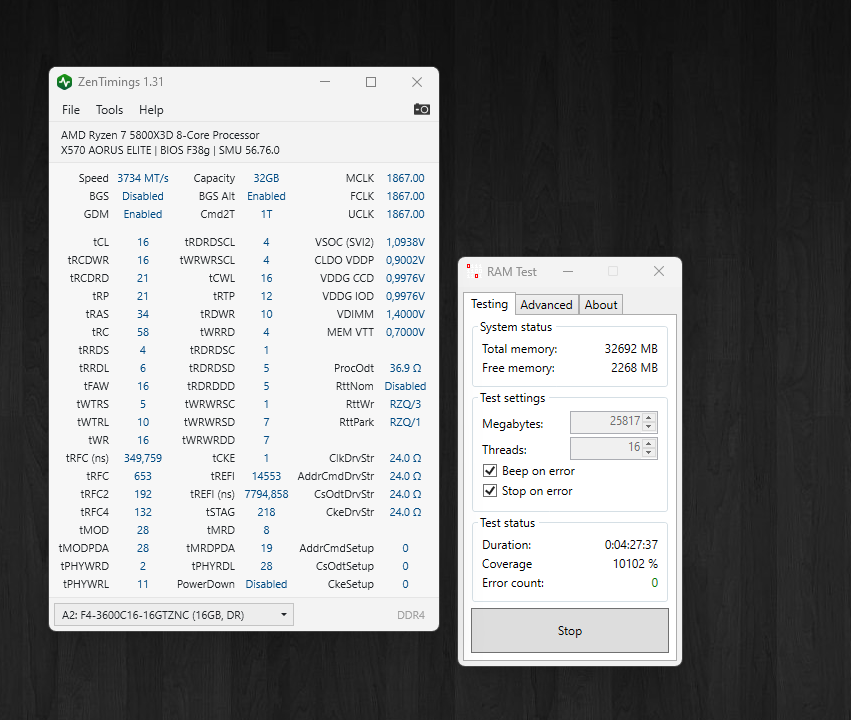Image resolution: width=851 pixels, height=720 pixels.
Task: Click the Speed value 3734 MT/s
Action: pos(143,178)
